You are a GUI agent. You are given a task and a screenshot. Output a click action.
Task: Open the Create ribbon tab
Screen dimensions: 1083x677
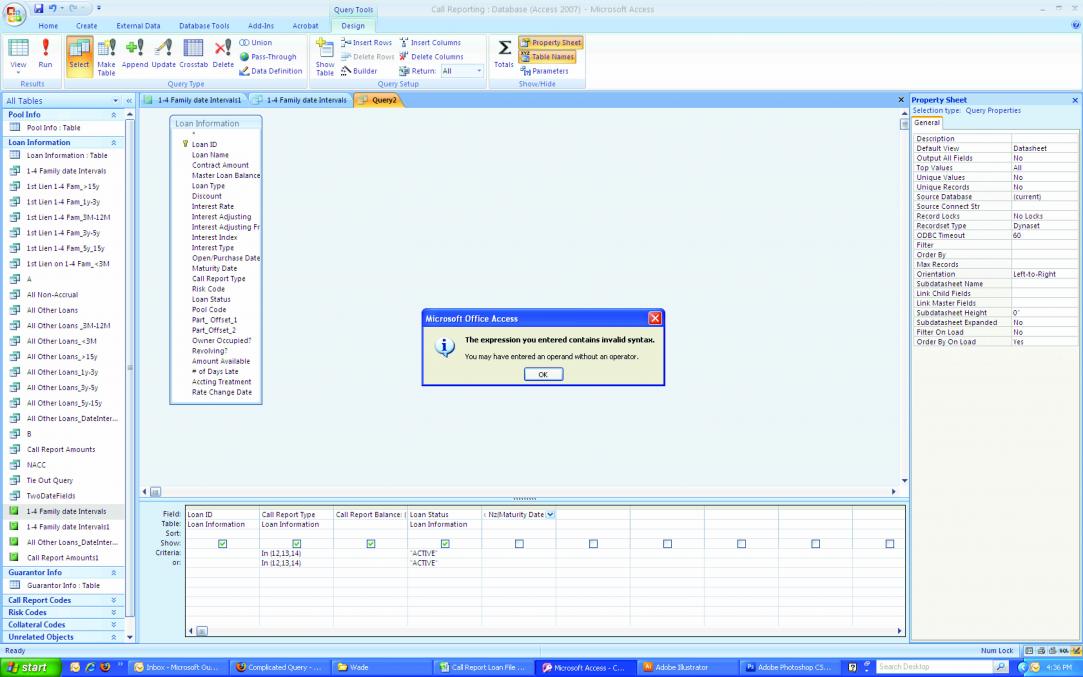click(86, 26)
